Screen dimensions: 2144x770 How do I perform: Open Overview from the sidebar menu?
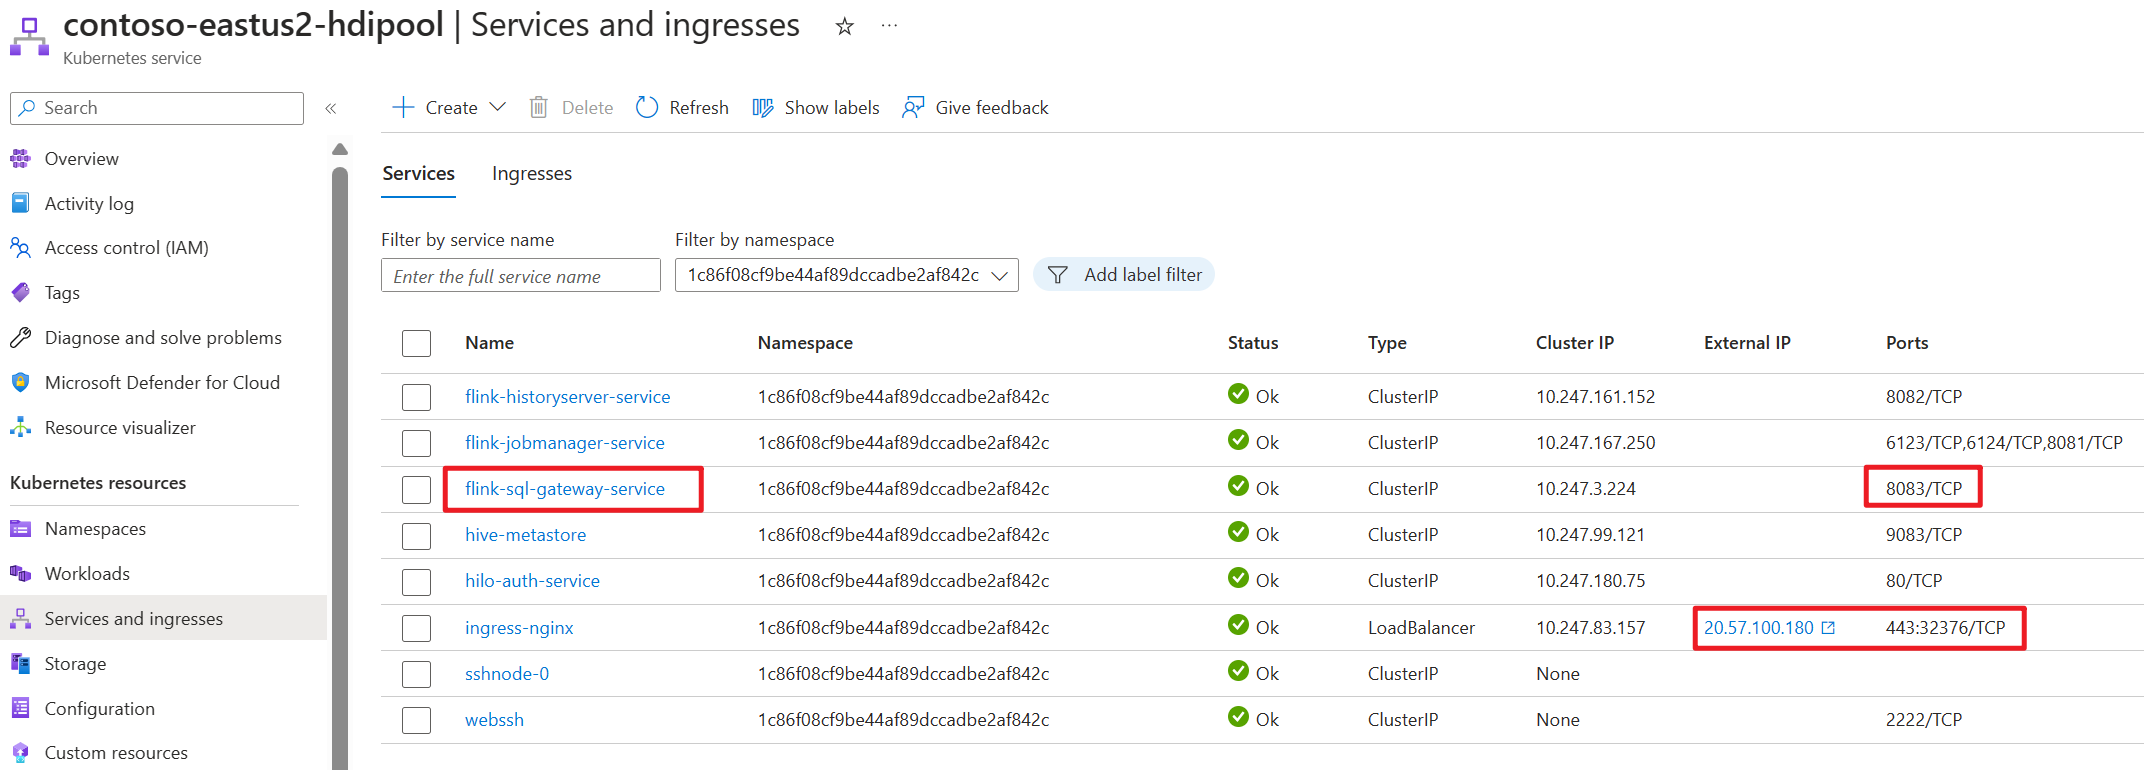(x=81, y=158)
